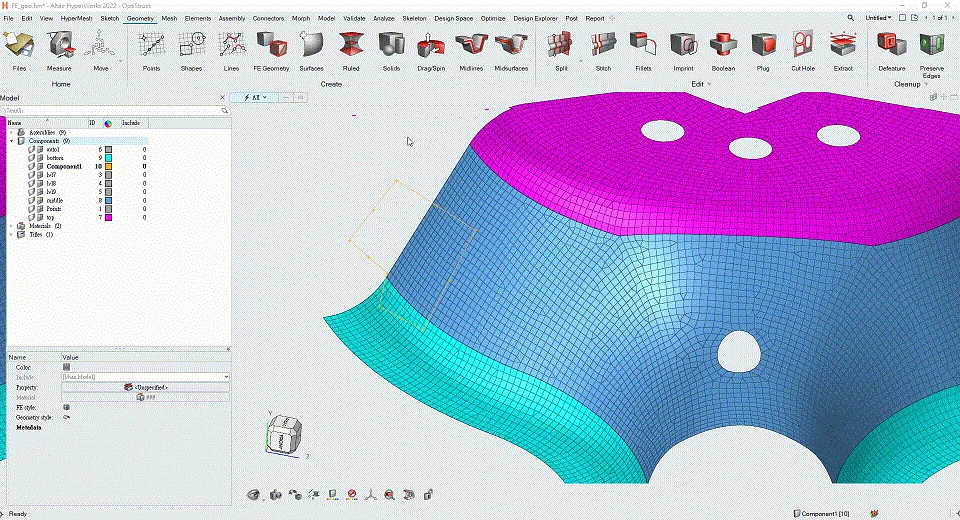
Task: Select the Stitch tool
Action: pyautogui.click(x=603, y=46)
